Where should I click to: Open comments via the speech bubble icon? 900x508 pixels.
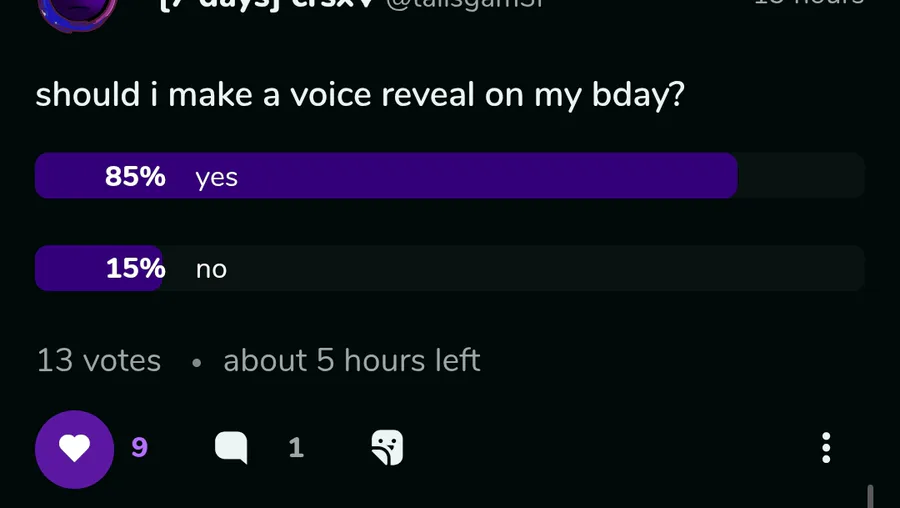(231, 448)
